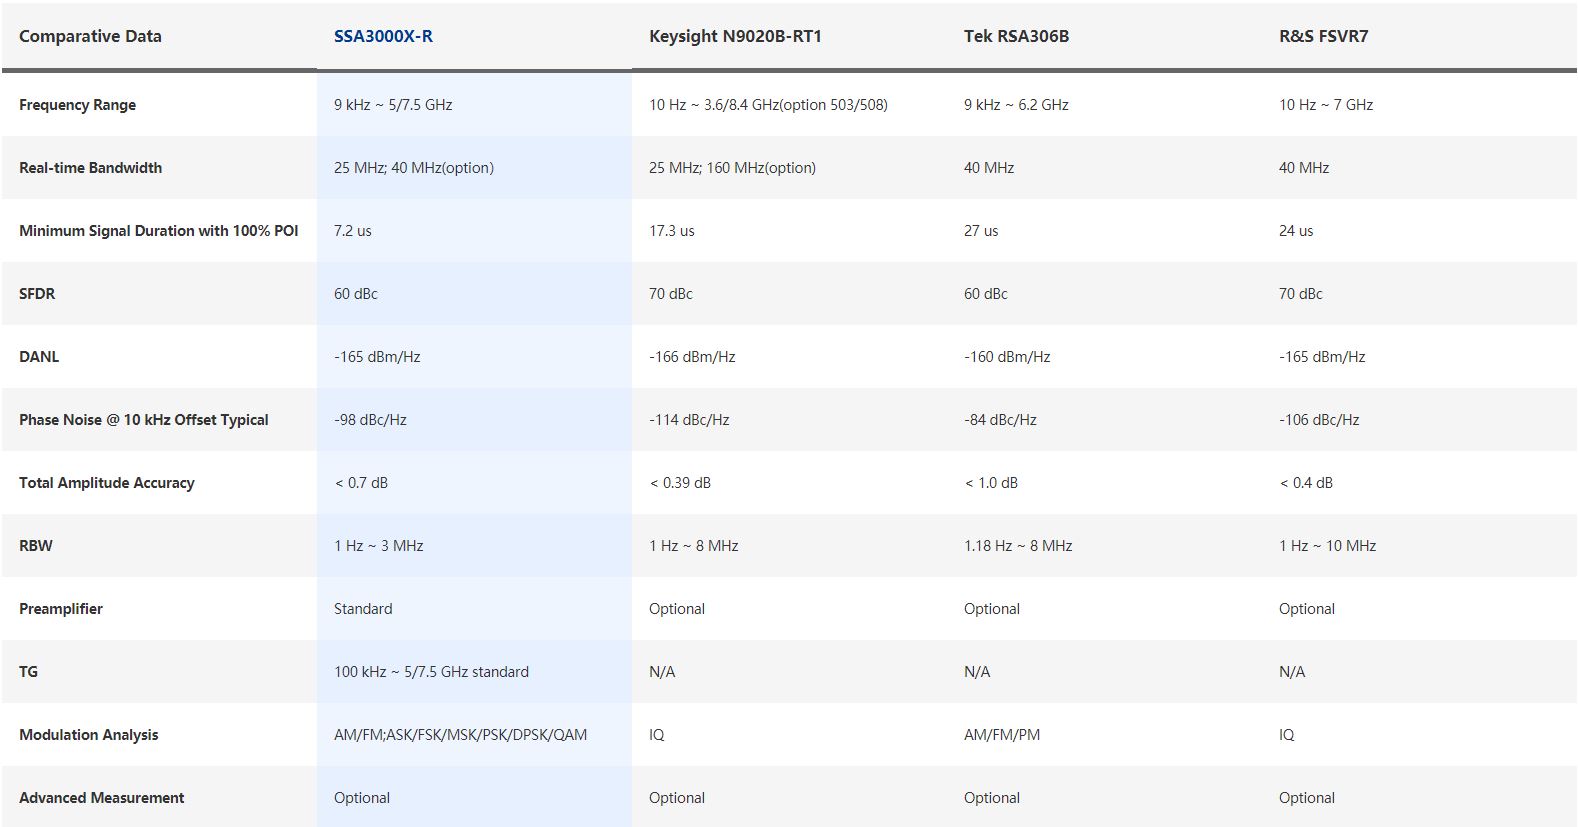This screenshot has width=1578, height=827.
Task: Click the Tek RSA306B column header
Action: point(1016,36)
